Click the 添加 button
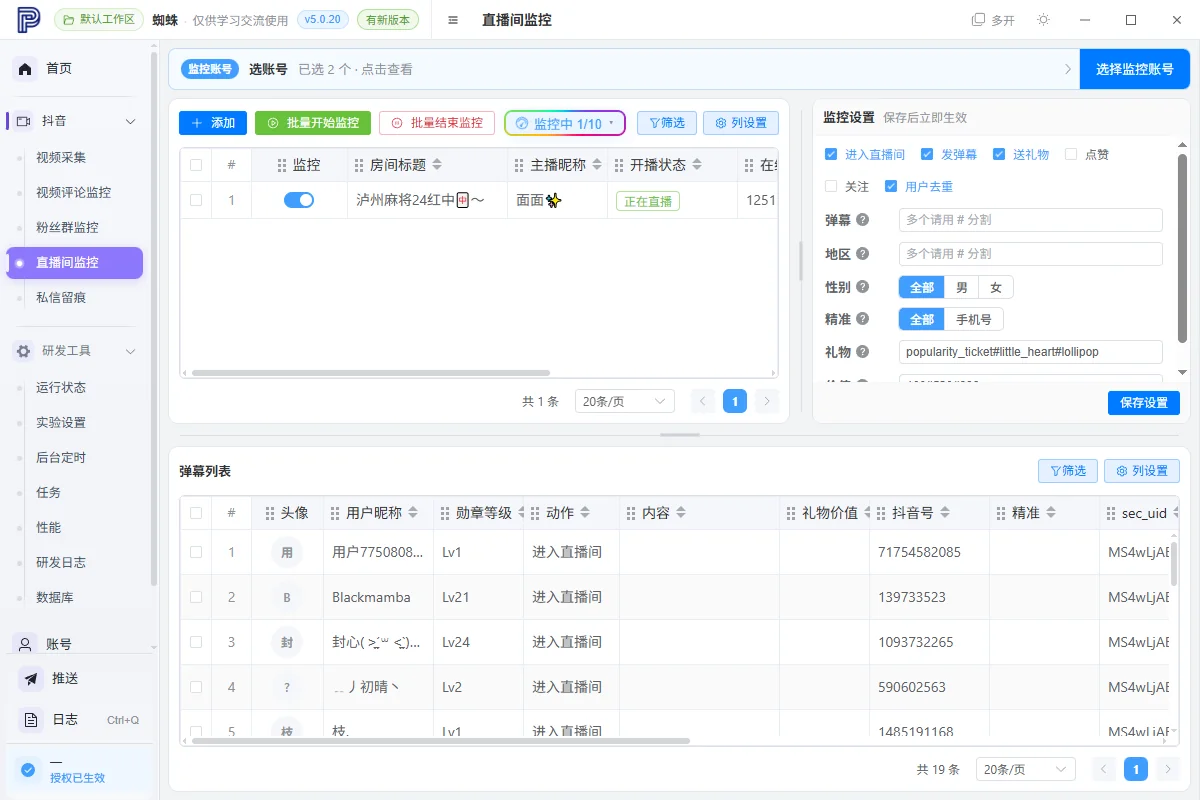 (213, 123)
